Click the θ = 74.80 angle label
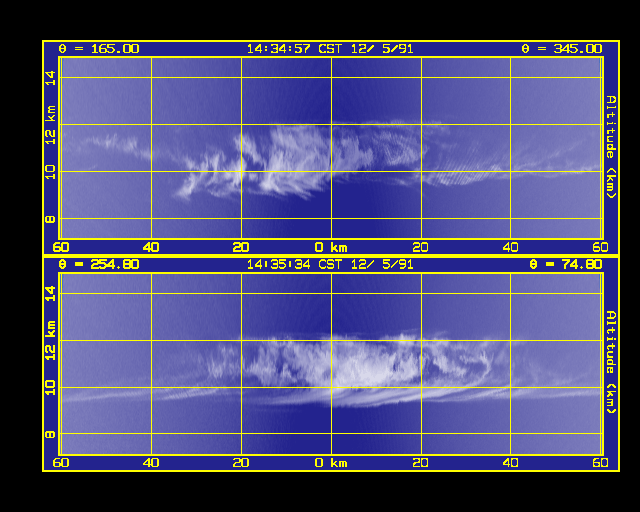This screenshot has width=640, height=512. 566,264
